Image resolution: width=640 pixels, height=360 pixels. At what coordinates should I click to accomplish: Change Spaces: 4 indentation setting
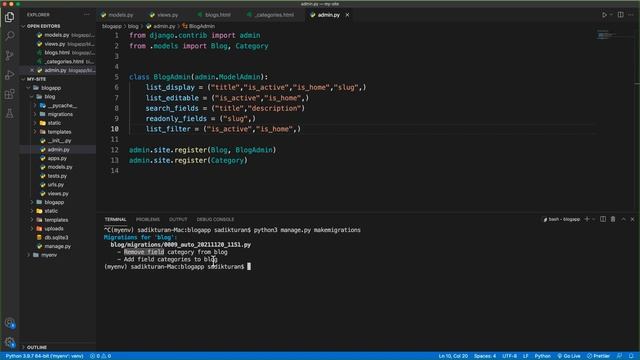click(x=485, y=356)
